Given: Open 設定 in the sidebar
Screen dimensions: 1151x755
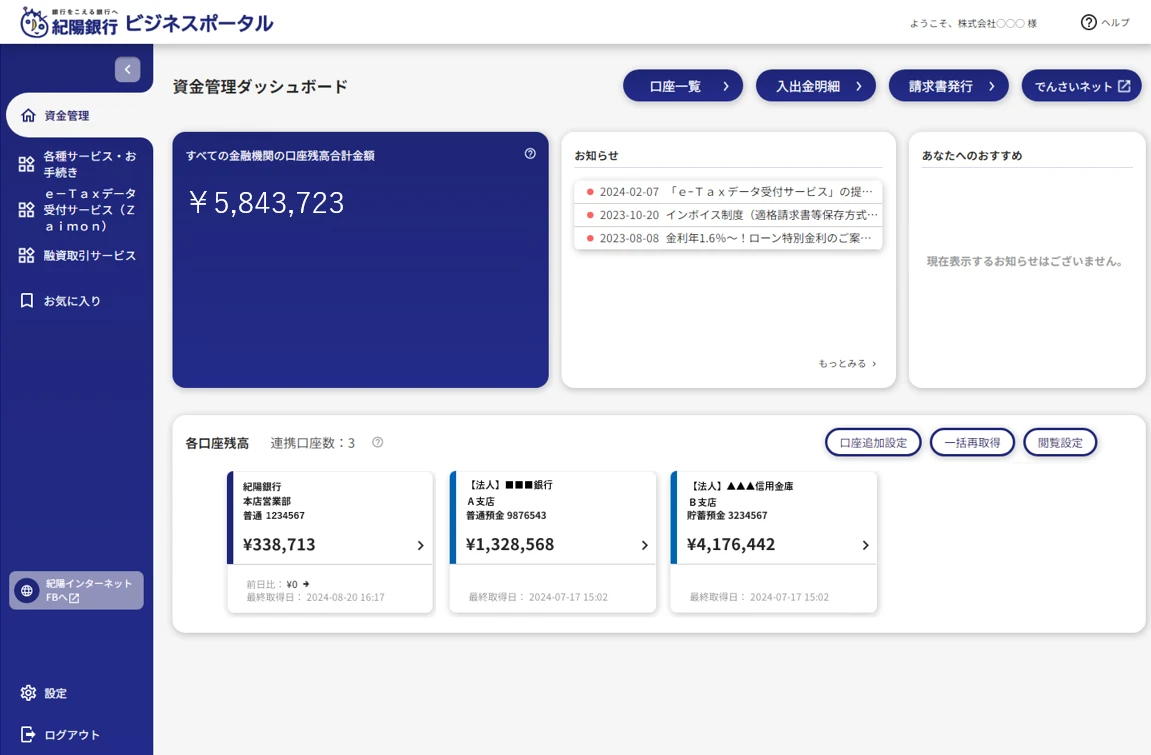Looking at the screenshot, I should pos(44,693).
